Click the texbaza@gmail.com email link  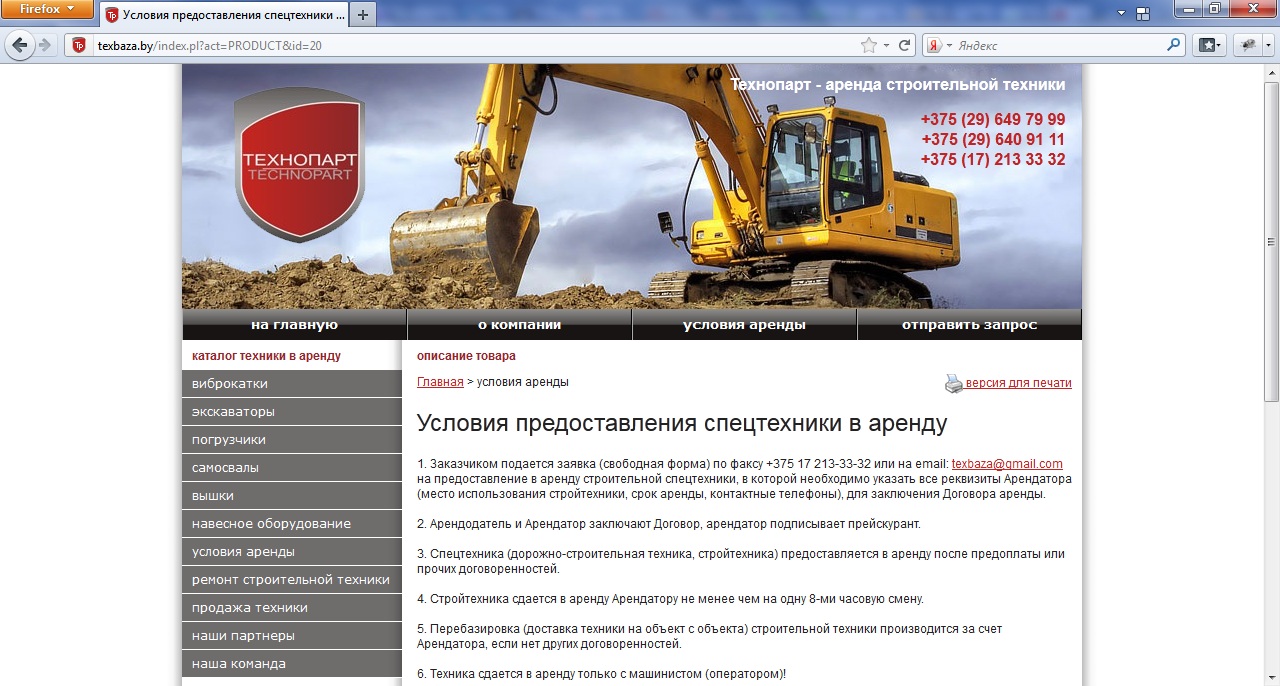click(x=1007, y=464)
